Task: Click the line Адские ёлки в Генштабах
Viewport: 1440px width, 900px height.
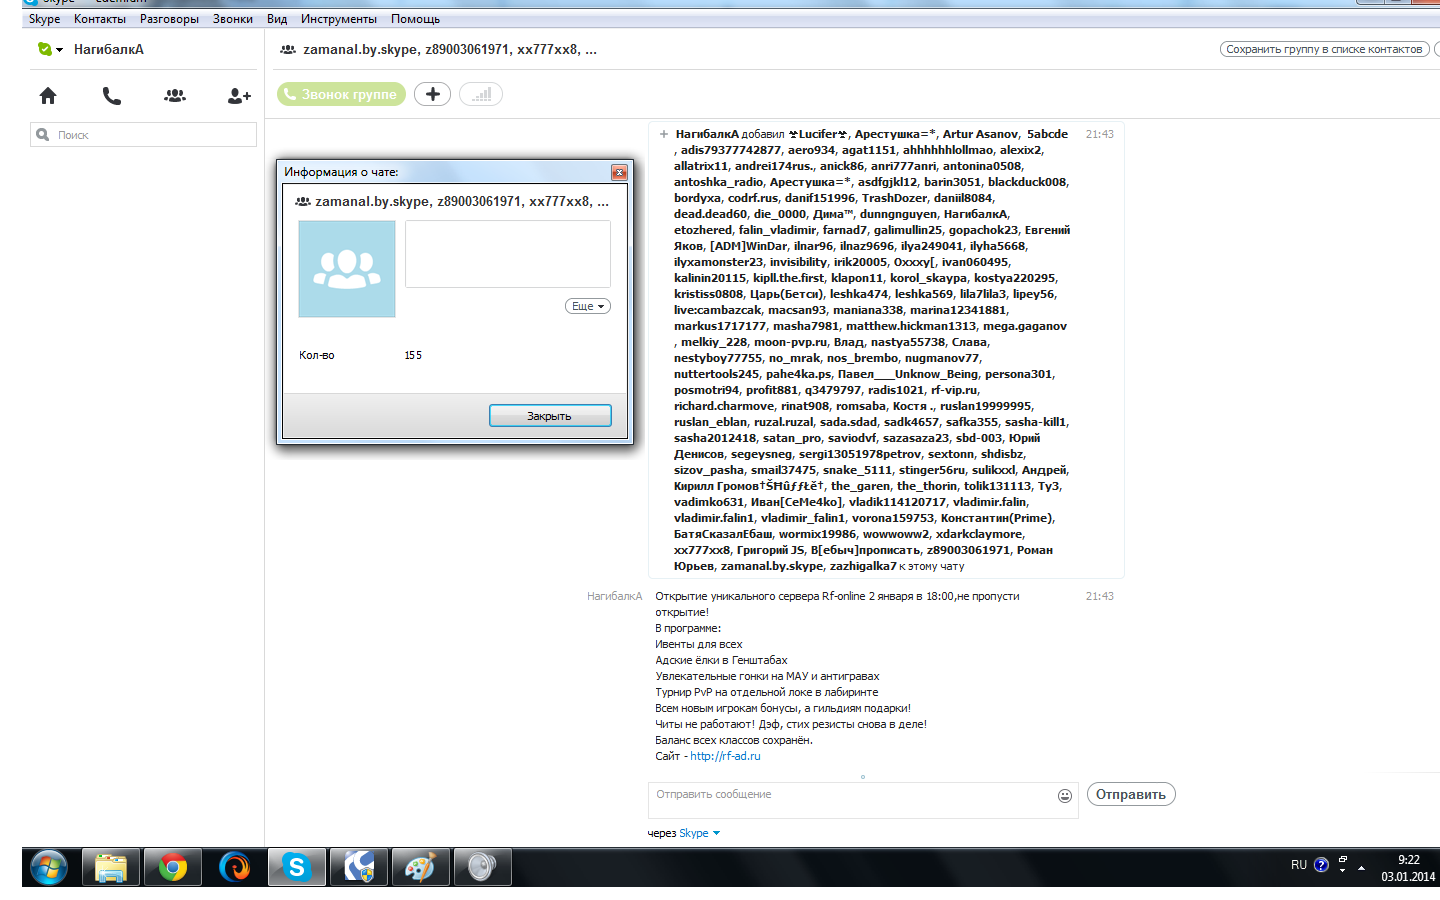Action: point(721,660)
